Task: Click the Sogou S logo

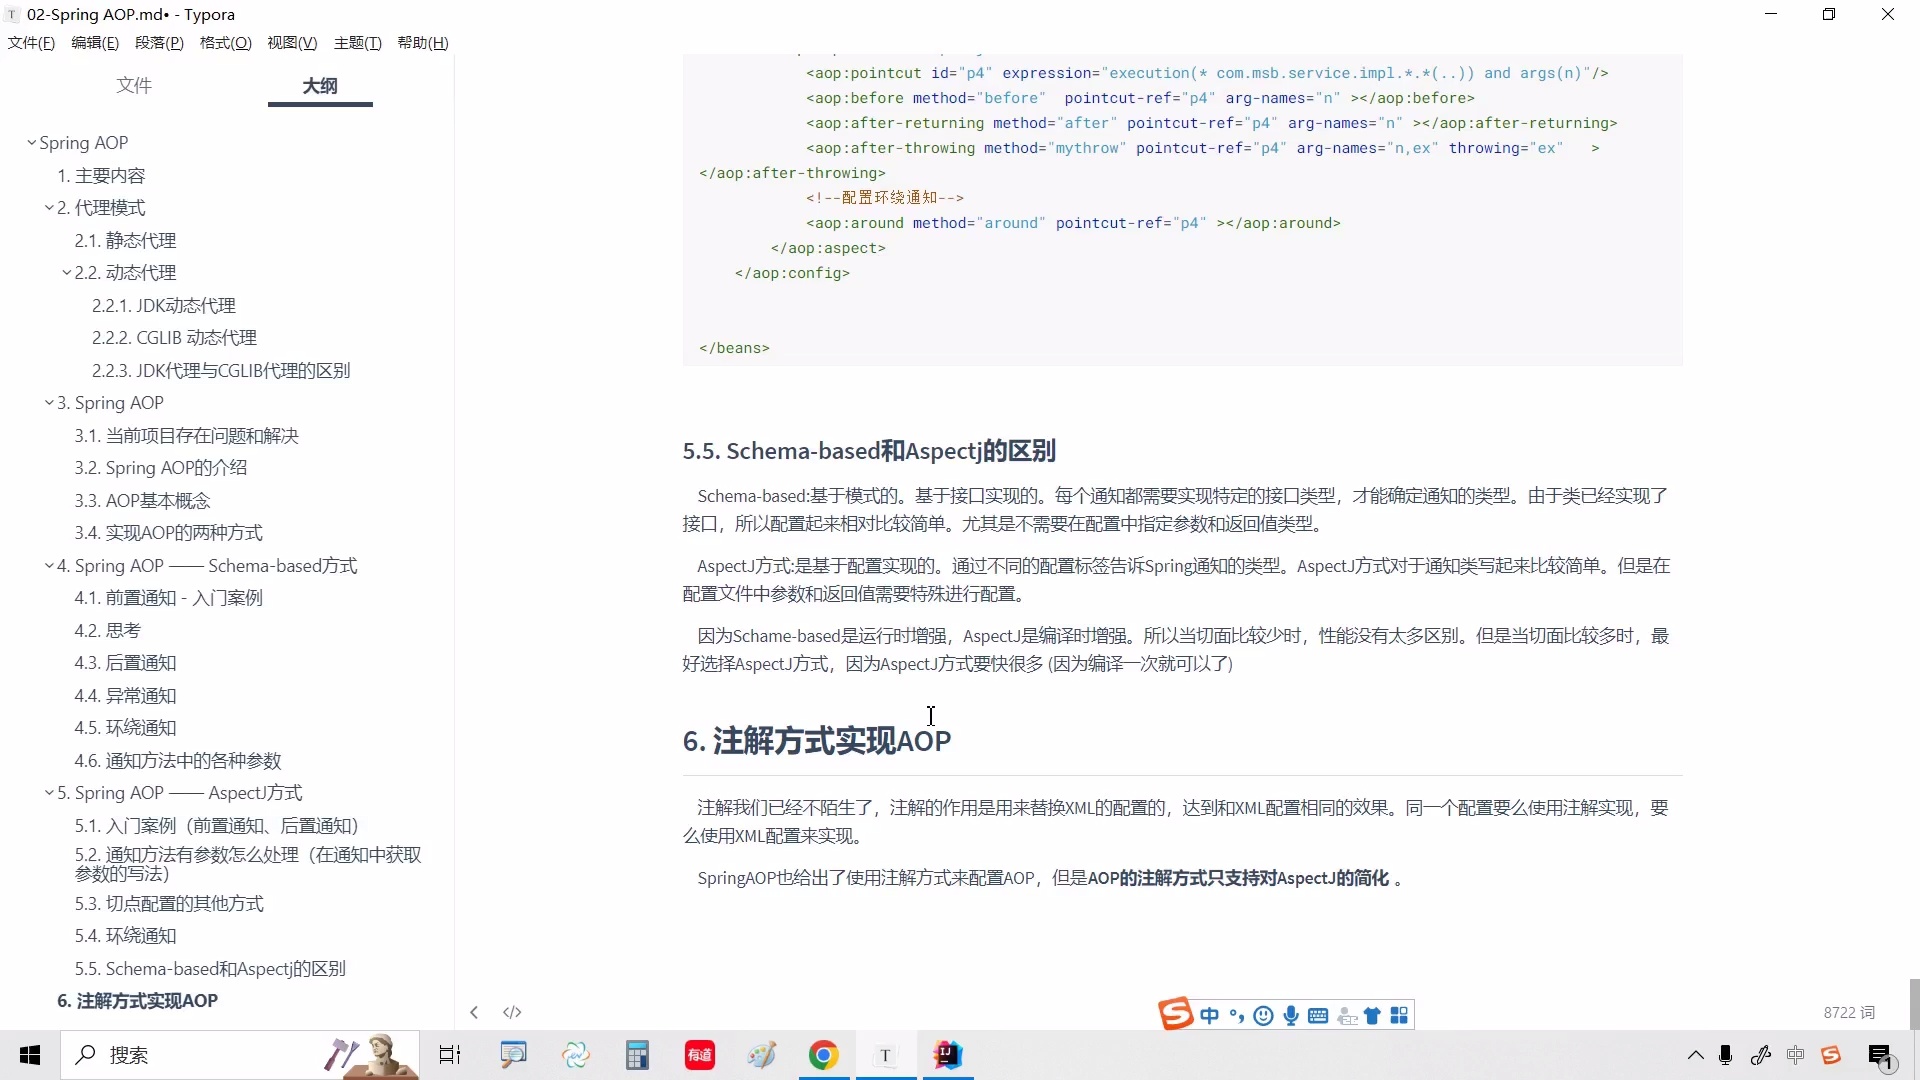Action: tap(1177, 1013)
